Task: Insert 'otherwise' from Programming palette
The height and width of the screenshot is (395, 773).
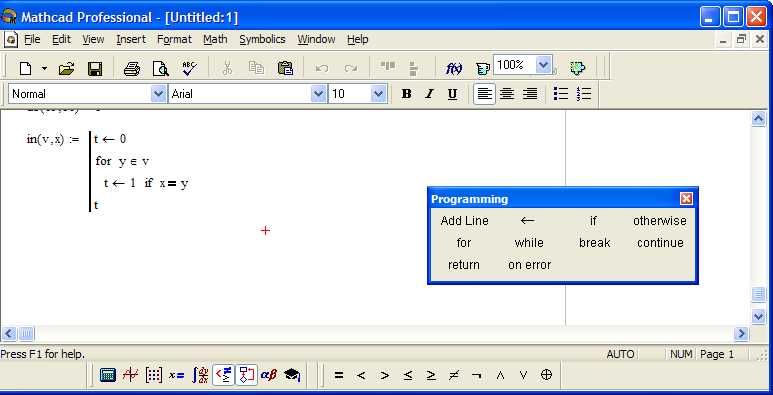Action: 660,221
